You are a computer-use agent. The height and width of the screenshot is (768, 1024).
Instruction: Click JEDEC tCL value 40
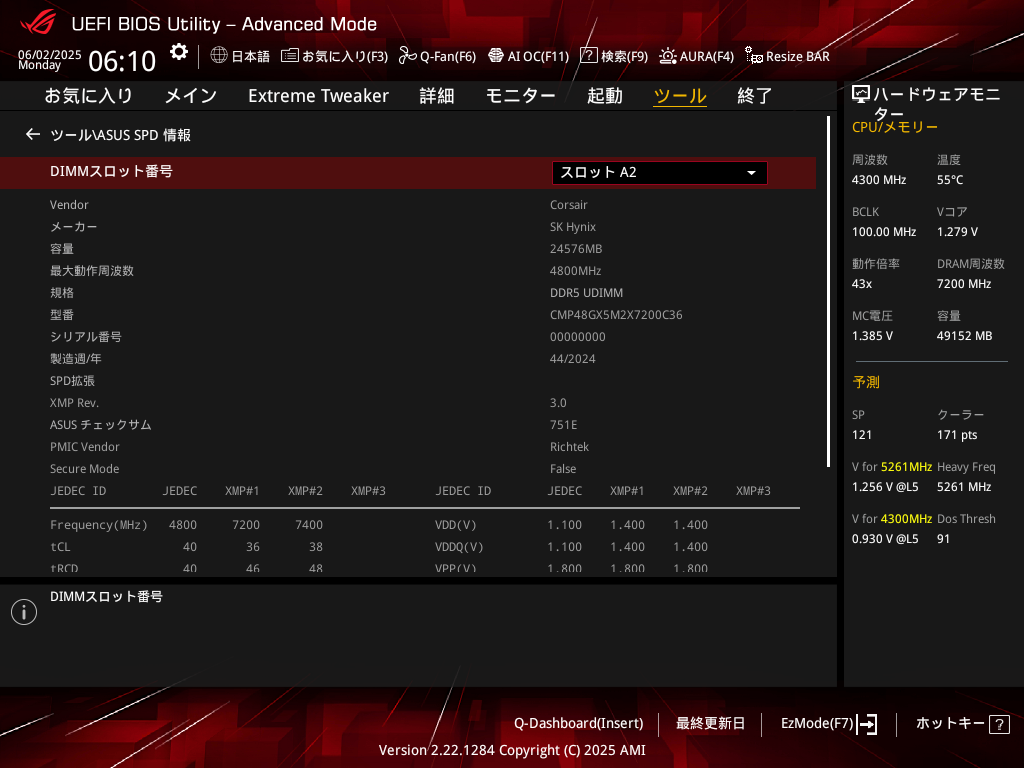coord(189,547)
